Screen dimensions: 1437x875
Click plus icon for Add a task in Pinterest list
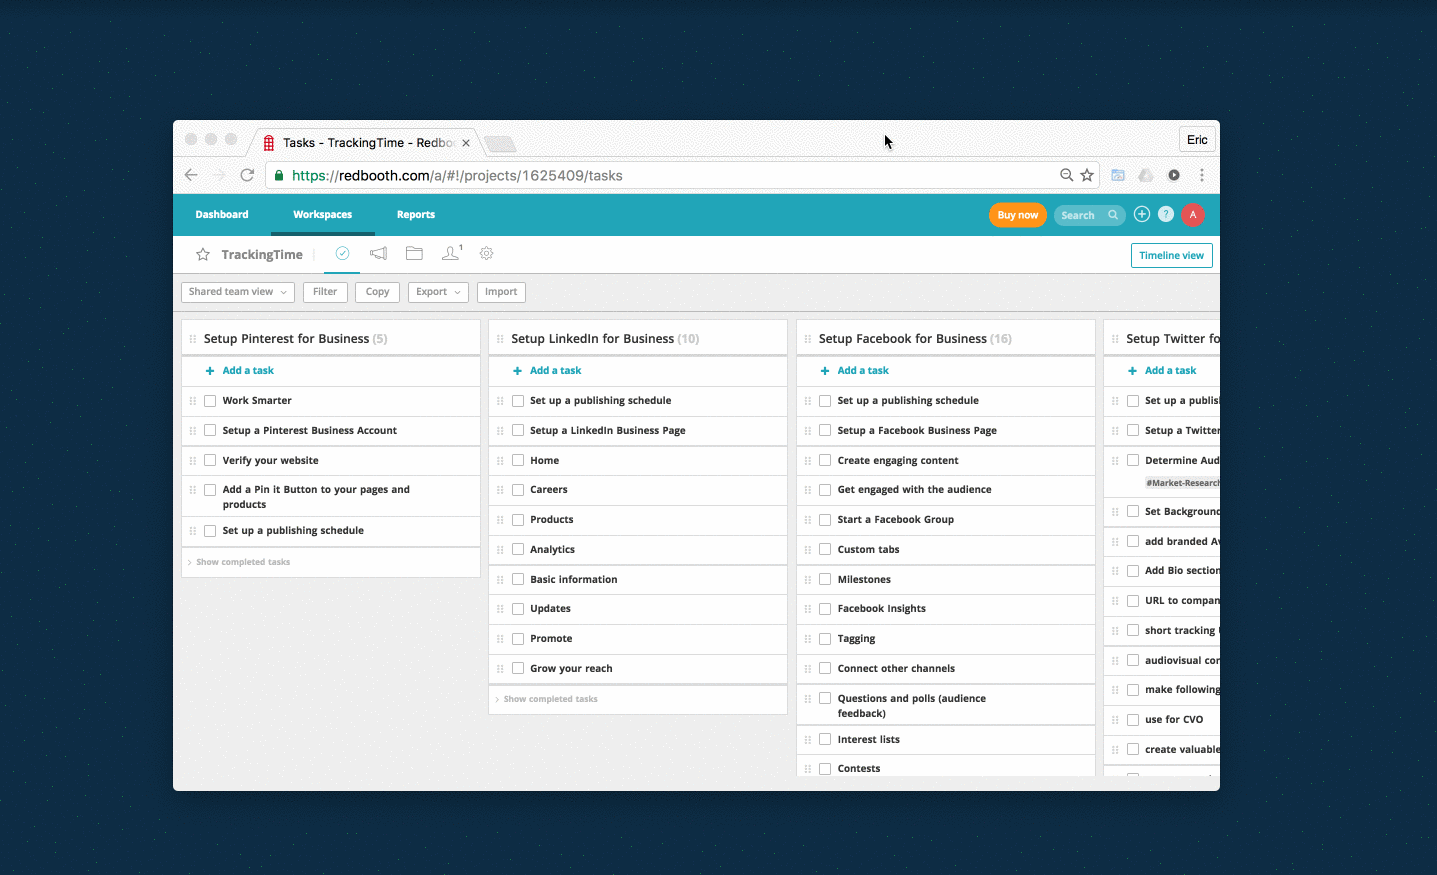[x=210, y=371]
